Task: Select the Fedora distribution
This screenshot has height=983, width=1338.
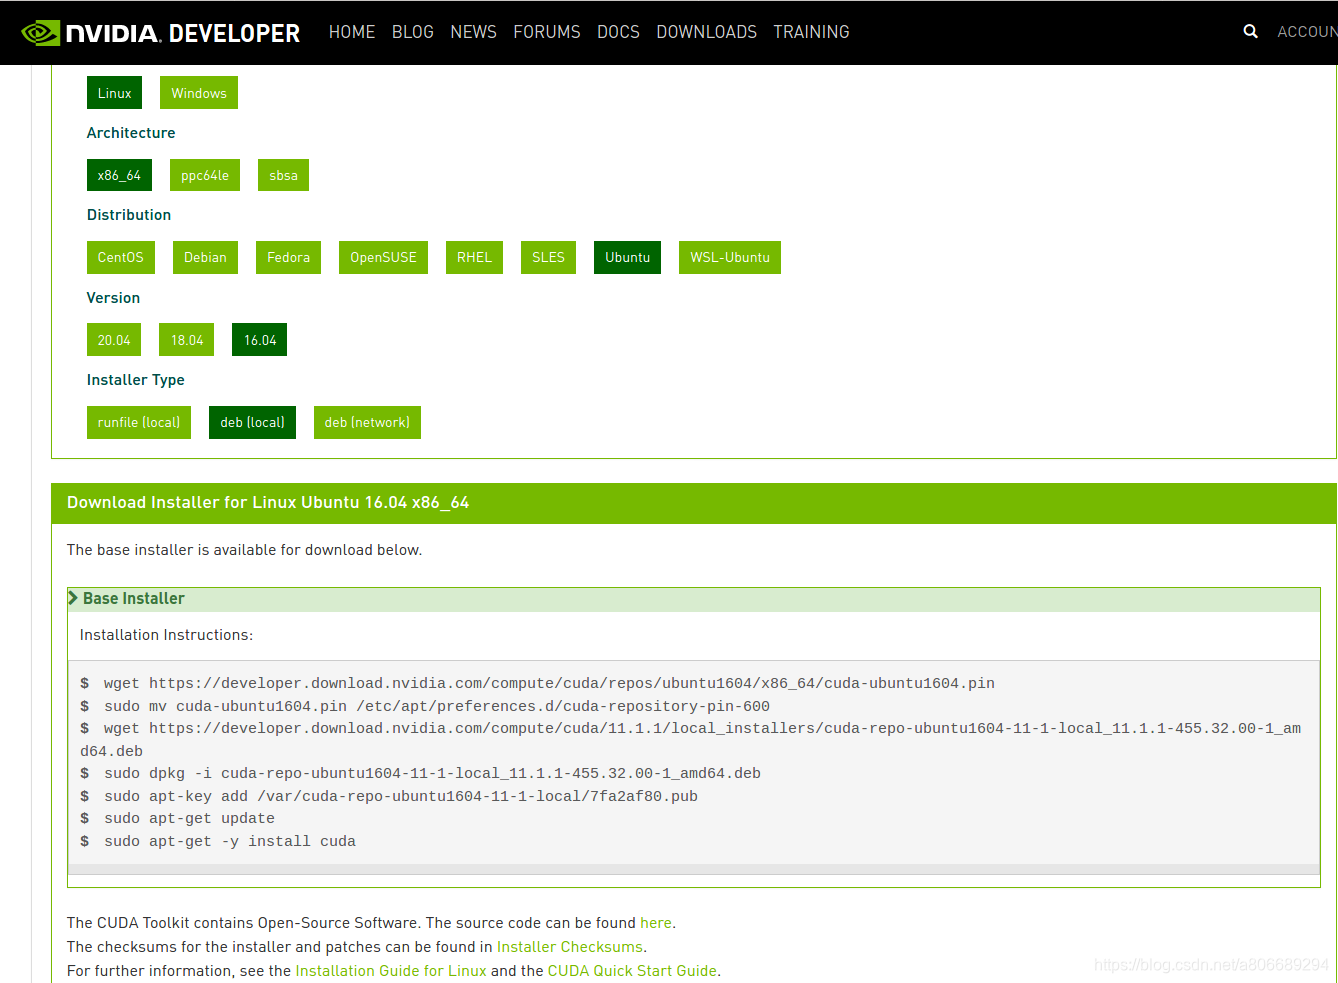Action: (288, 257)
